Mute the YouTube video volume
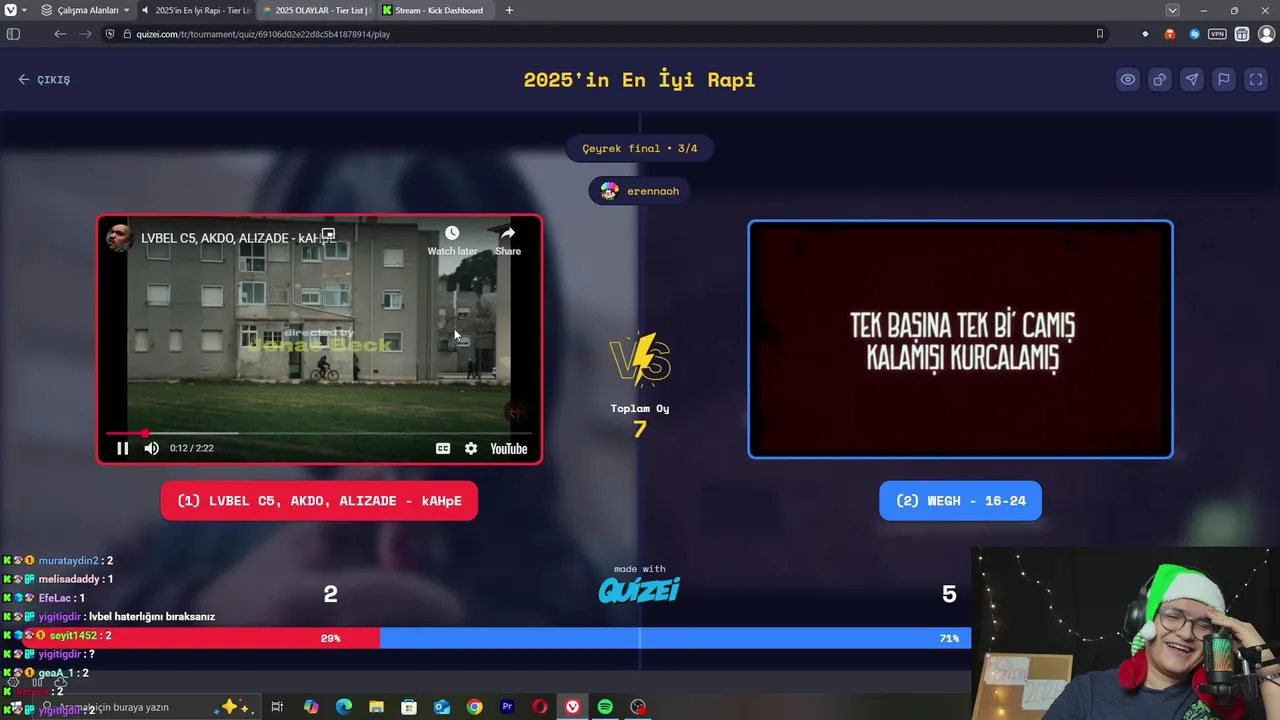Screen dimensions: 1280x720 click(151, 449)
